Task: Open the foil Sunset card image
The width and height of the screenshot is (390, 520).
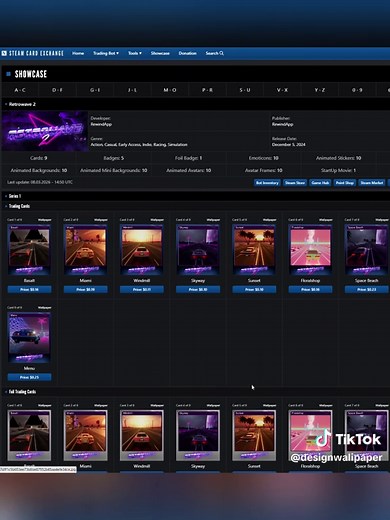Action: point(254,435)
